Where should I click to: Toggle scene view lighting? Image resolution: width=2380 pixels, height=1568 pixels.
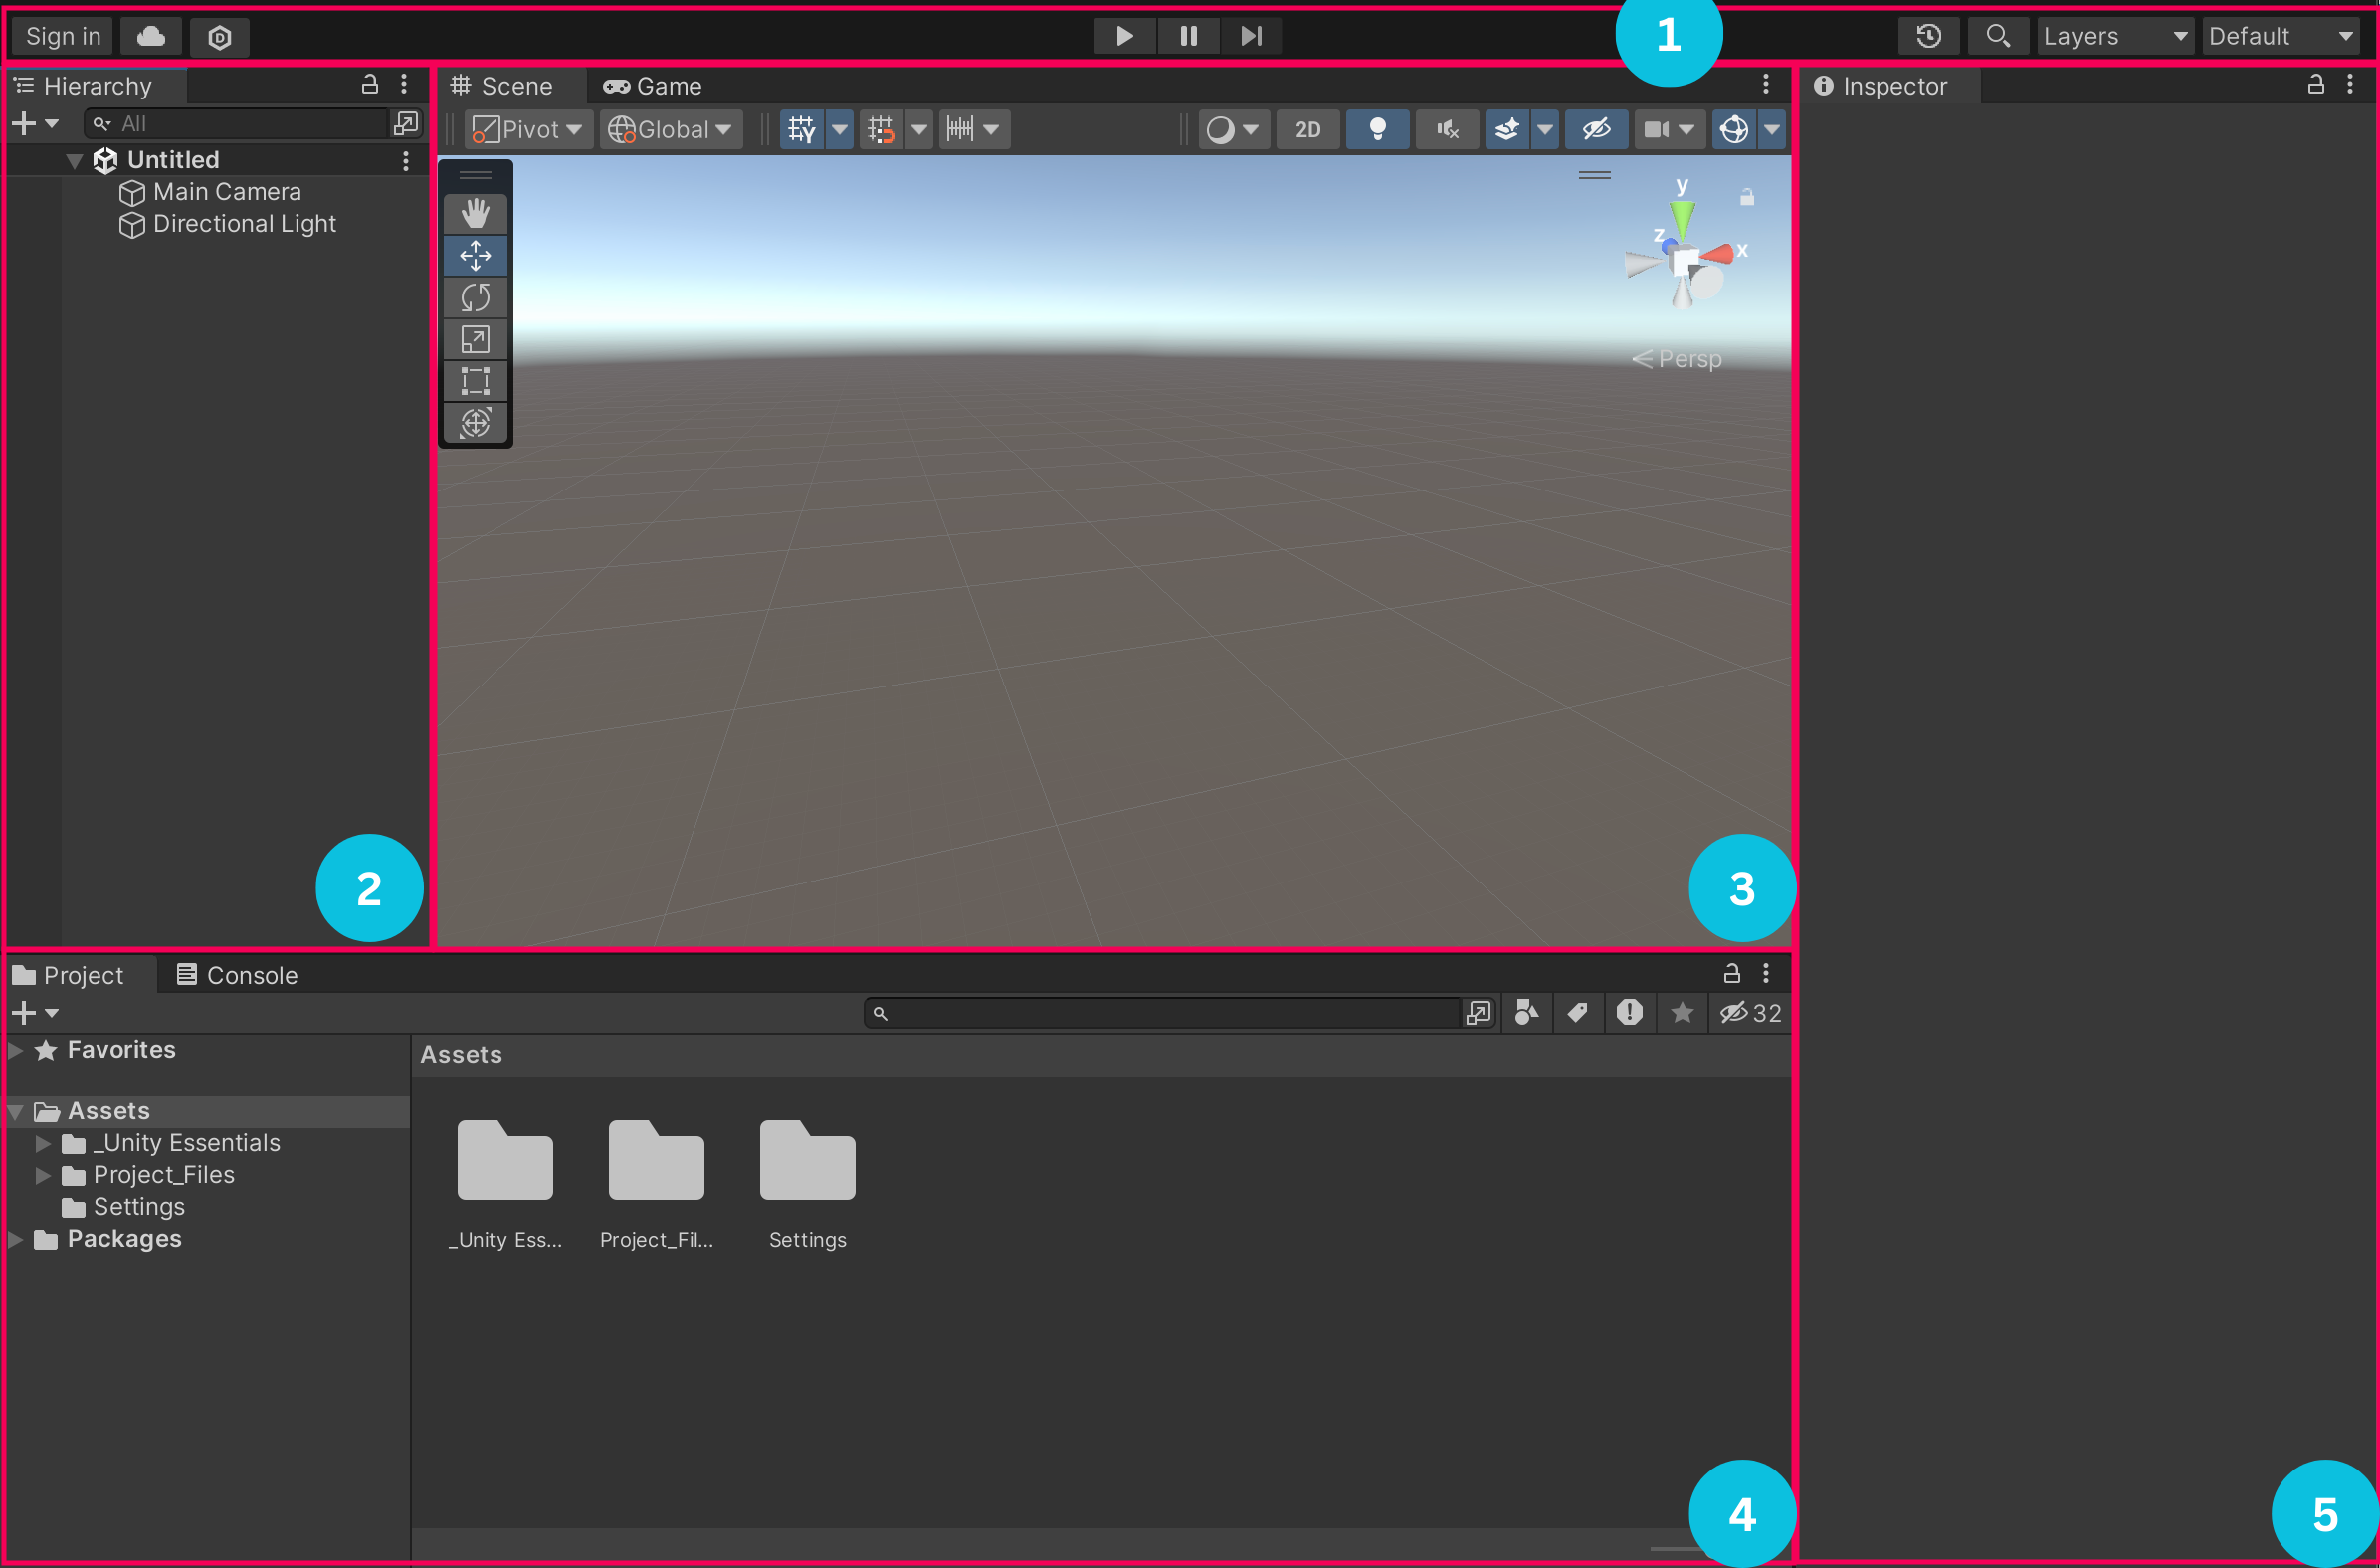pyautogui.click(x=1378, y=129)
